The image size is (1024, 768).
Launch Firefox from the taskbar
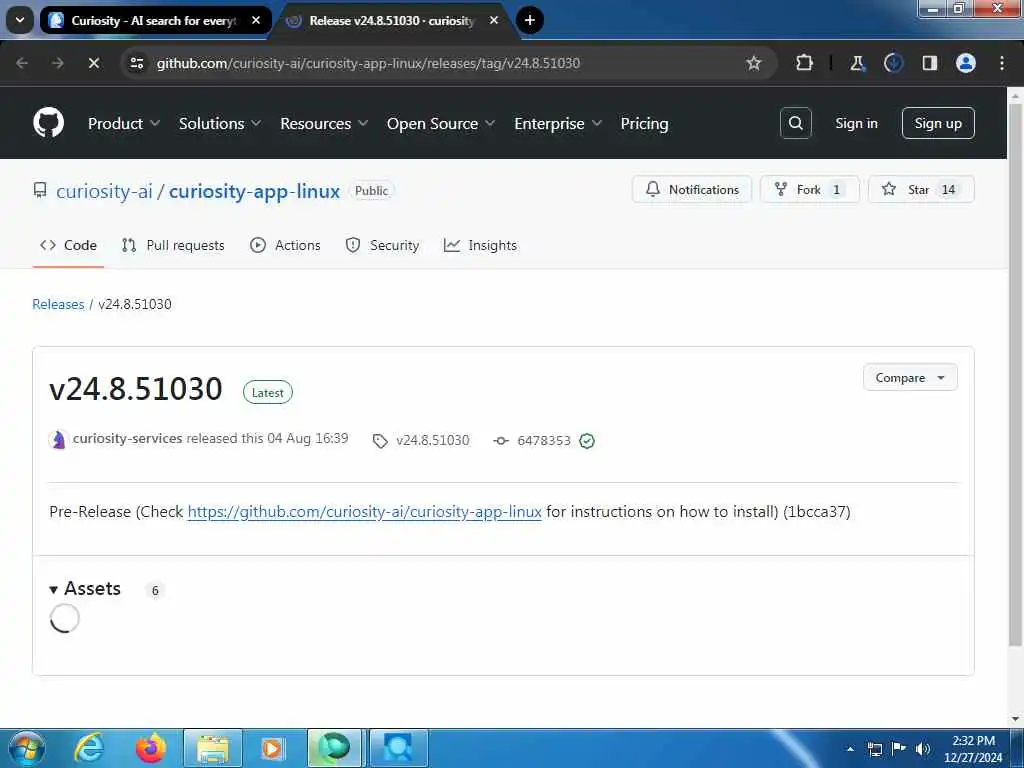tap(151, 748)
